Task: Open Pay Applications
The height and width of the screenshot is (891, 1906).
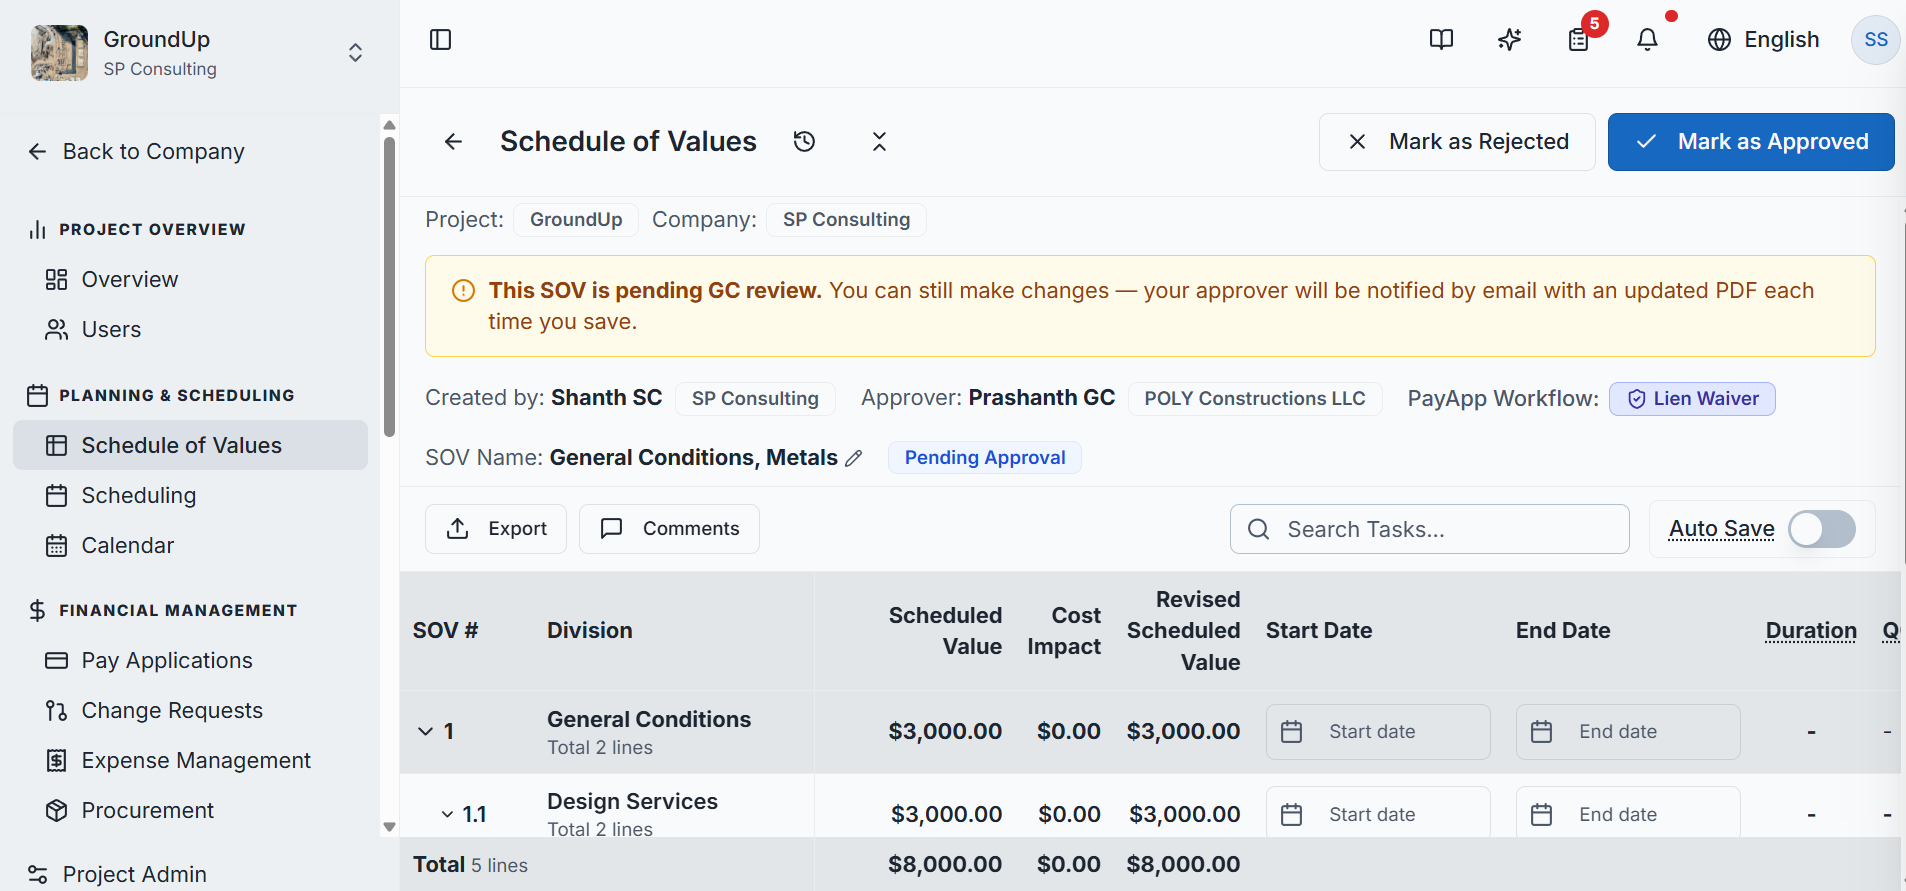Action: [x=190, y=660]
